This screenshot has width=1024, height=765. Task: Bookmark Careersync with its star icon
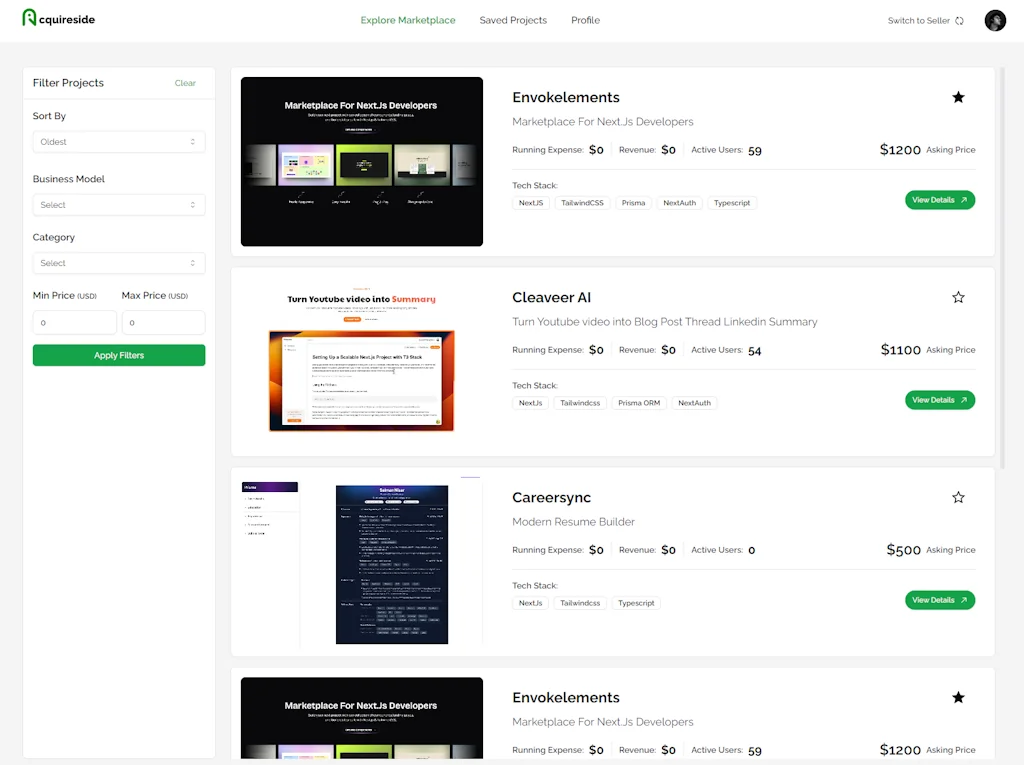[958, 497]
